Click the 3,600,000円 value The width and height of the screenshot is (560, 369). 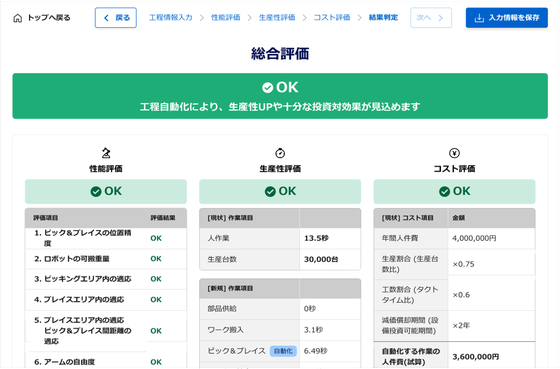pos(476,356)
